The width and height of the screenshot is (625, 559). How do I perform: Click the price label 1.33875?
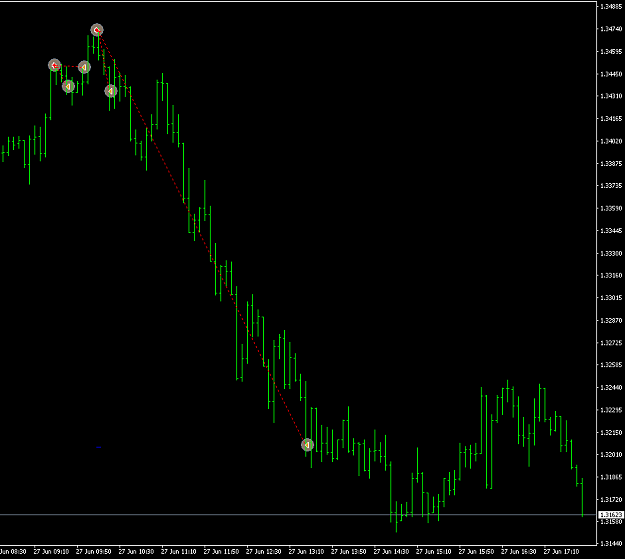[x=611, y=163]
